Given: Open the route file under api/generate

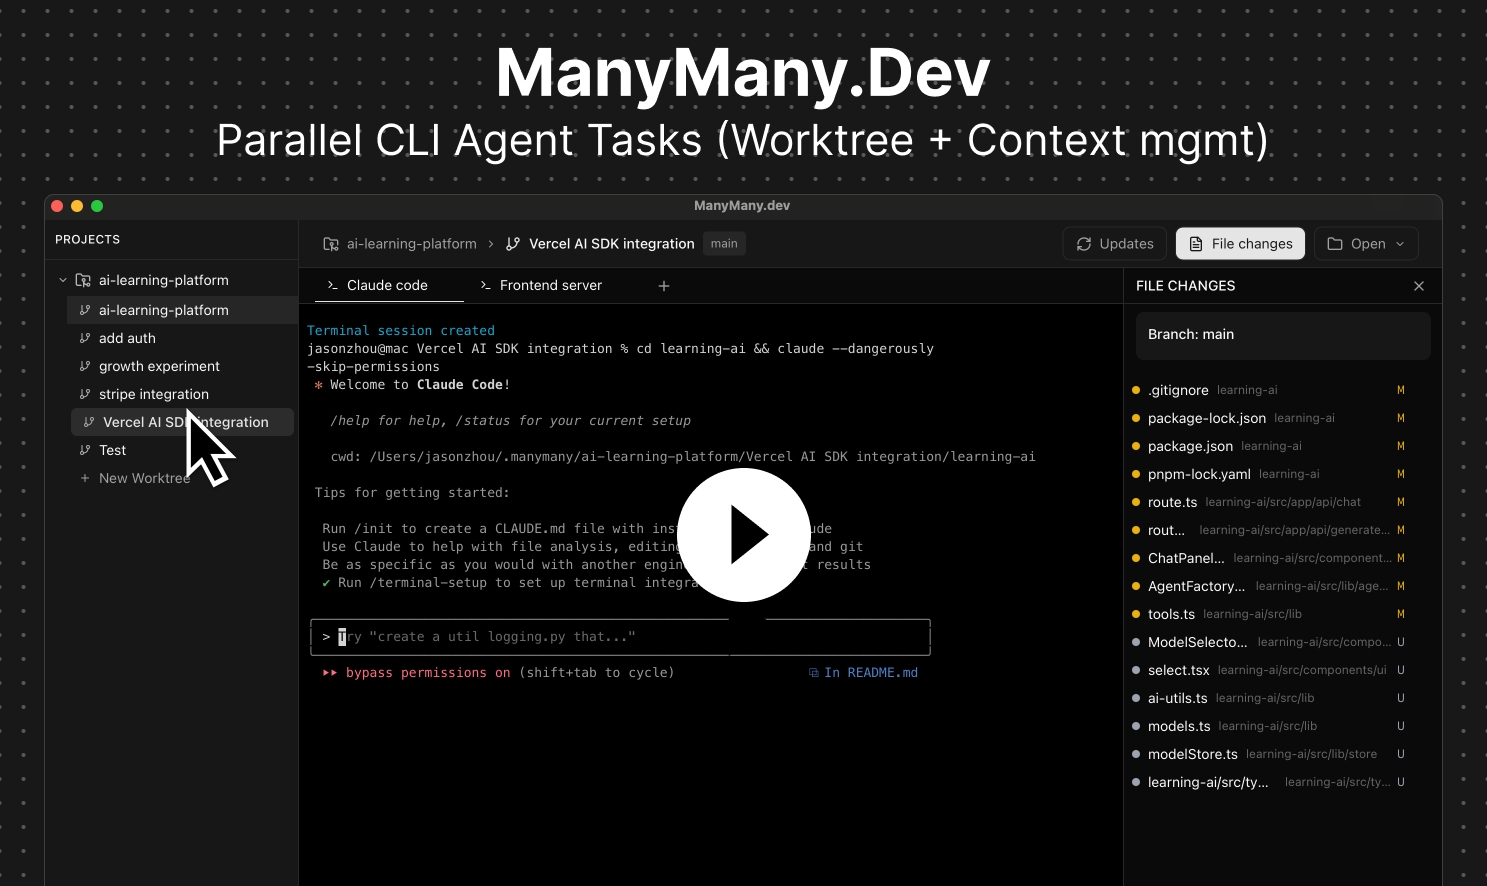Looking at the screenshot, I should (1270, 530).
